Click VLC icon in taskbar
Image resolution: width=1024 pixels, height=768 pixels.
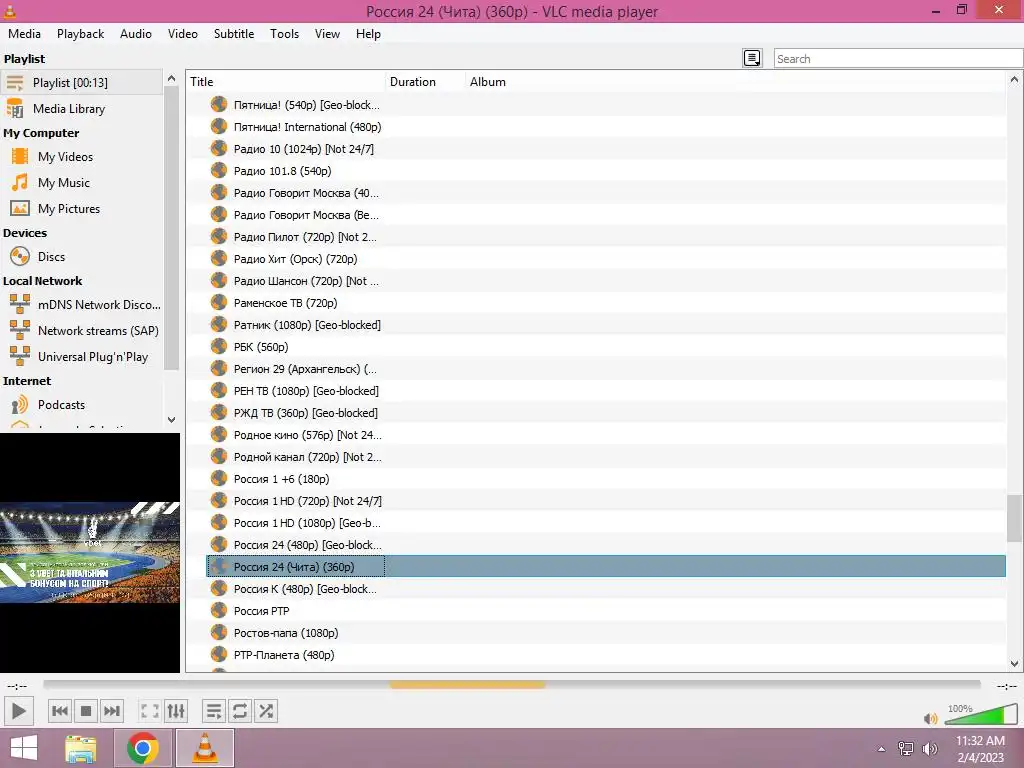point(204,748)
